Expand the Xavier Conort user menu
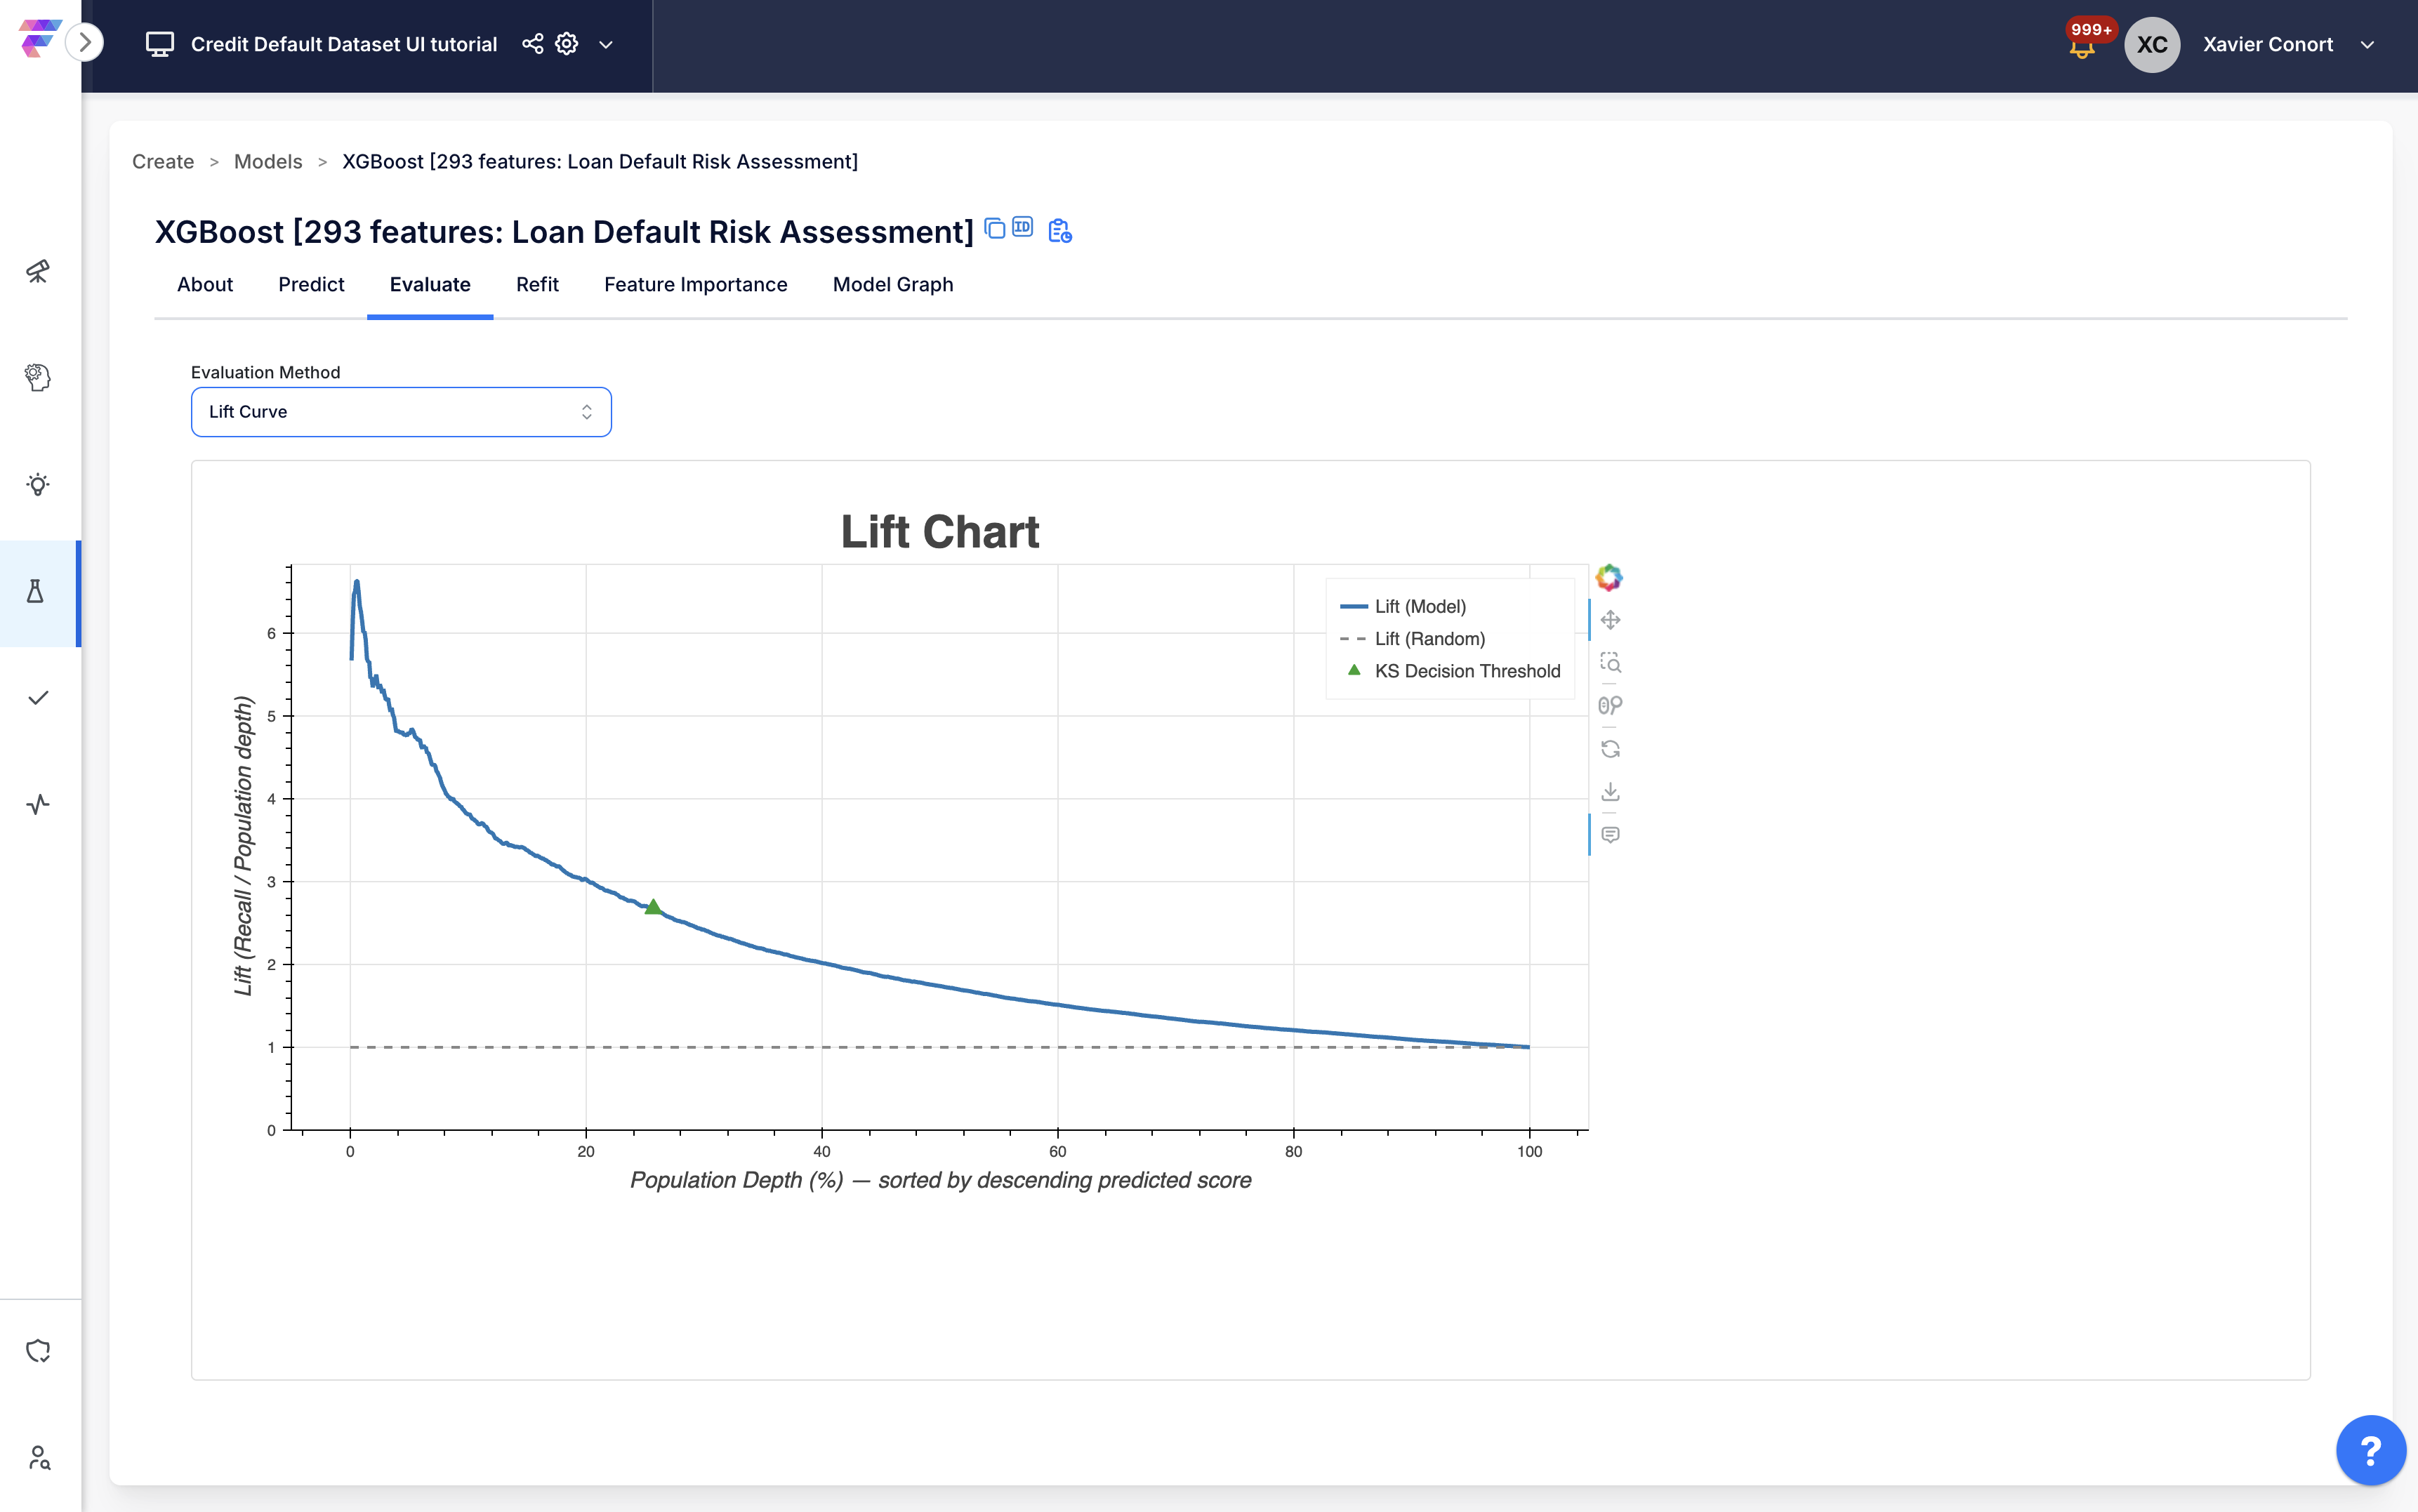This screenshot has height=1512, width=2418. coord(2366,45)
